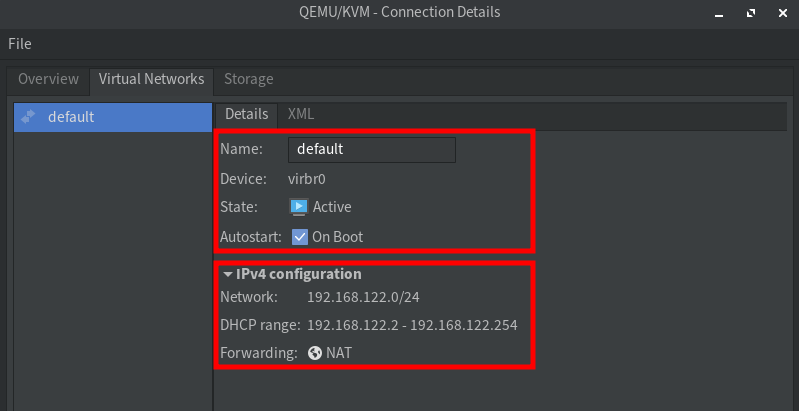Screen dimensions: 799x411
Task: Maximize the Connection Details window
Action: point(750,14)
